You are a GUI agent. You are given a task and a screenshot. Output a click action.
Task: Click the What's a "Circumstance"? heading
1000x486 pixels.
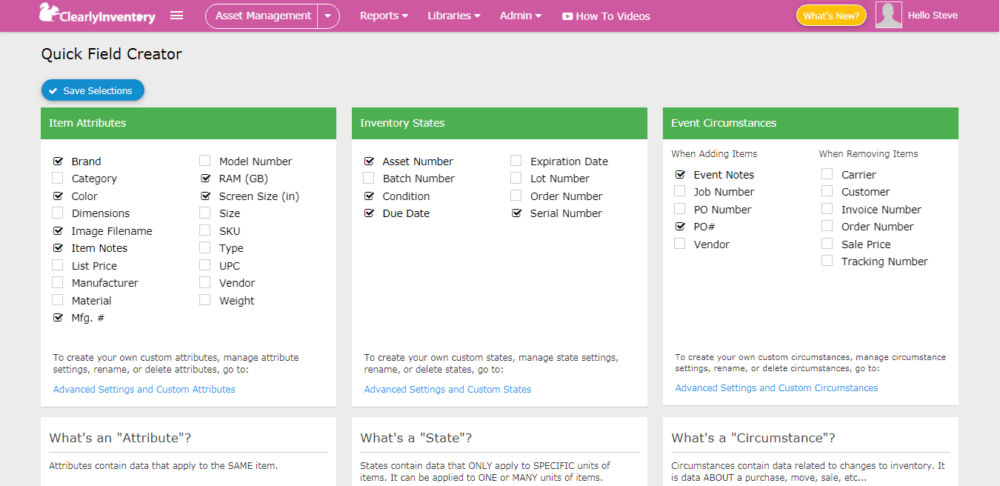tap(753, 438)
